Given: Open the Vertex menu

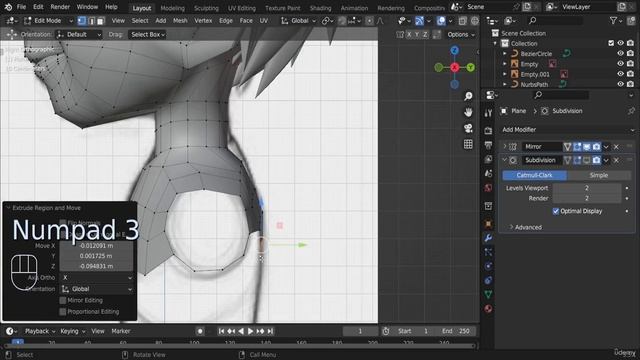Looking at the screenshot, I should pyautogui.click(x=203, y=20).
